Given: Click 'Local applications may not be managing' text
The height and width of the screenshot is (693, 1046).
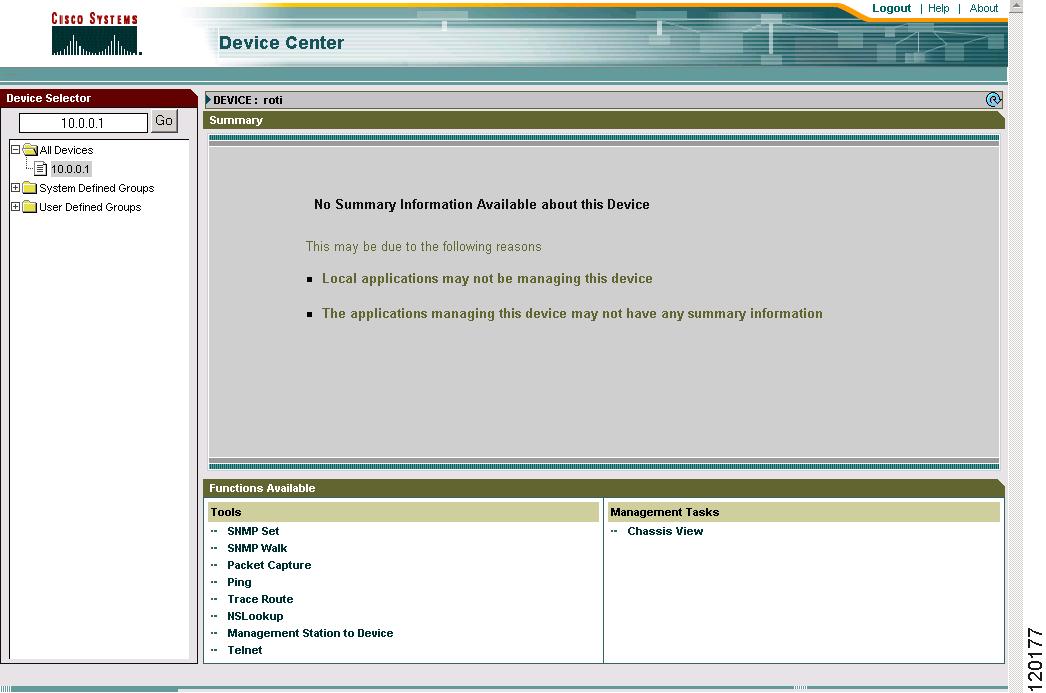Looking at the screenshot, I should (x=487, y=278).
